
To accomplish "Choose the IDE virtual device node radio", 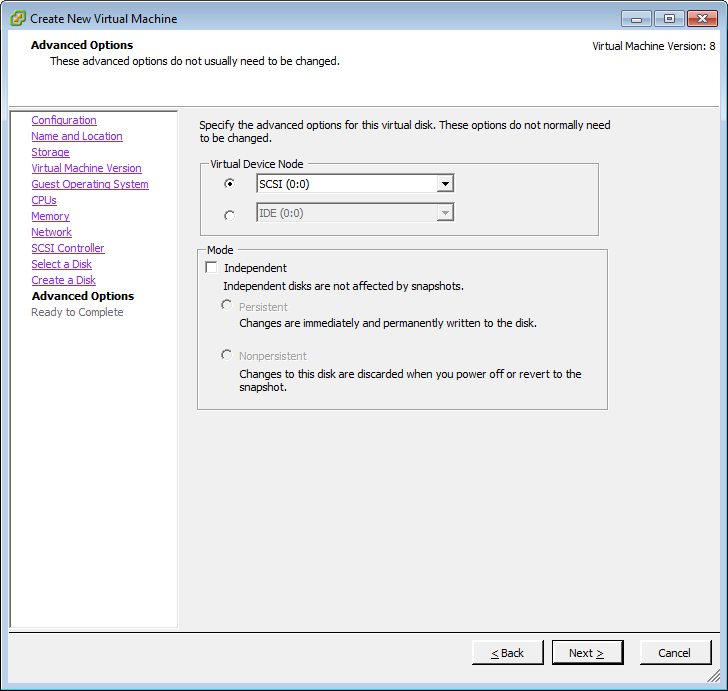I will click(x=230, y=214).
